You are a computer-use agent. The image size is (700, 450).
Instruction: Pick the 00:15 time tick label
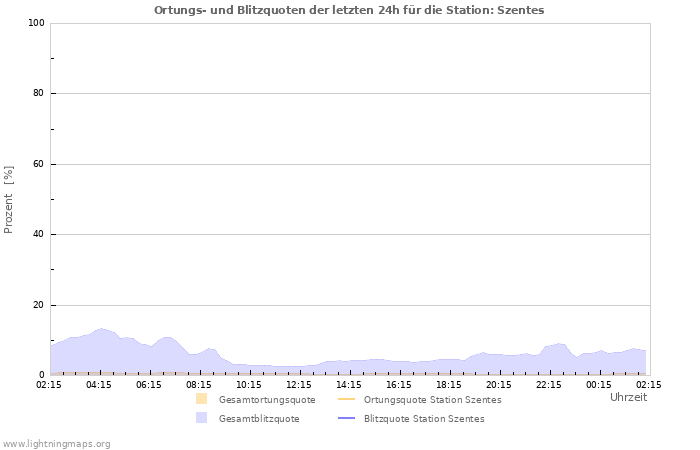pos(599,384)
